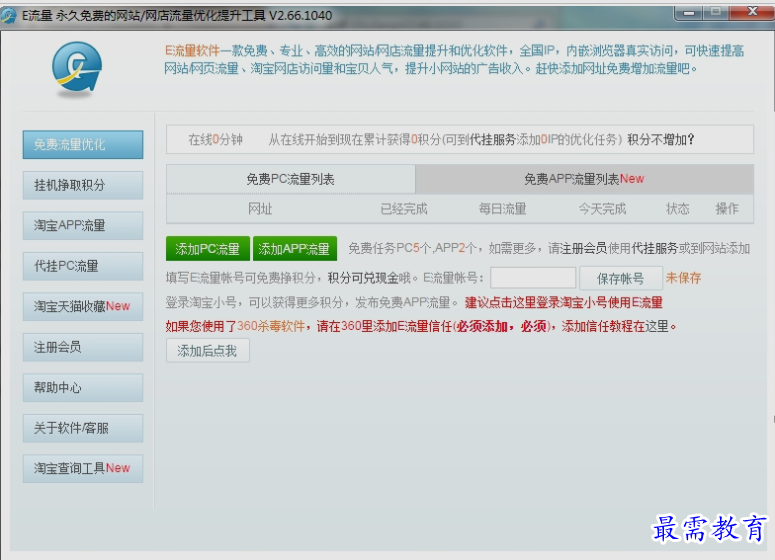Click 状态 column header
The height and width of the screenshot is (560, 775).
(x=678, y=209)
